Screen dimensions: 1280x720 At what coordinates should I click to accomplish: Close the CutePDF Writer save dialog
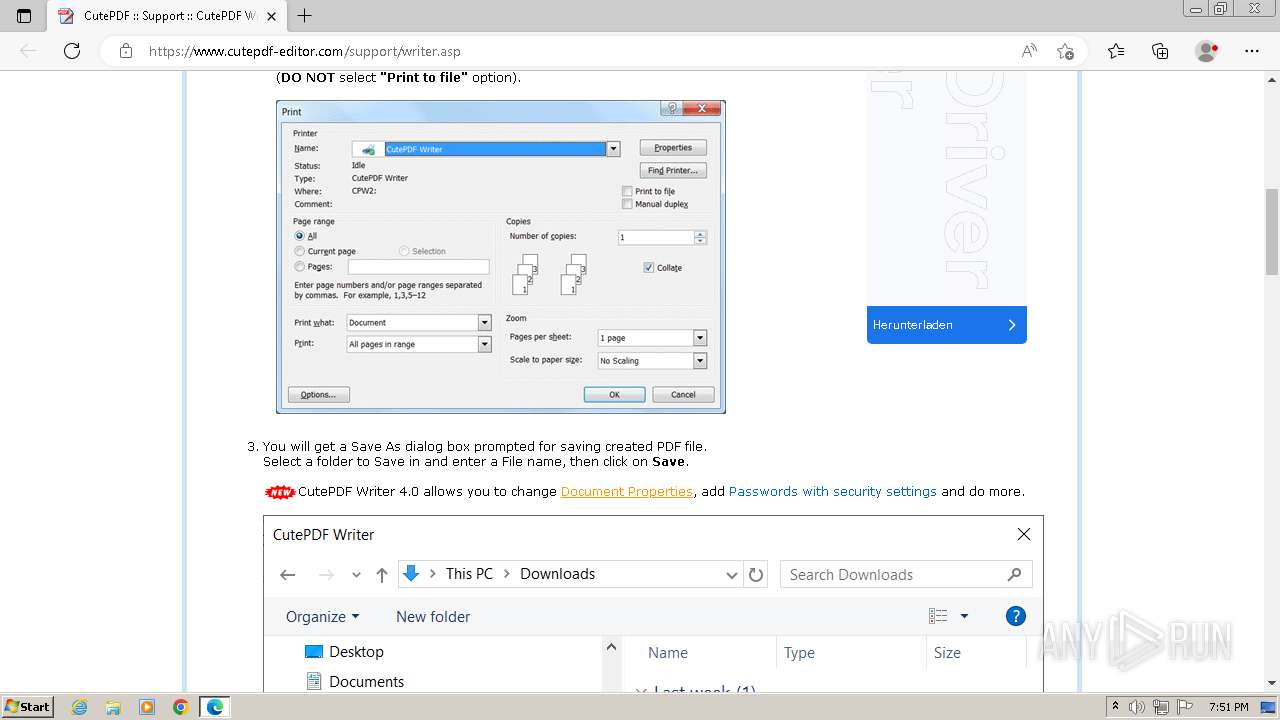click(1024, 534)
